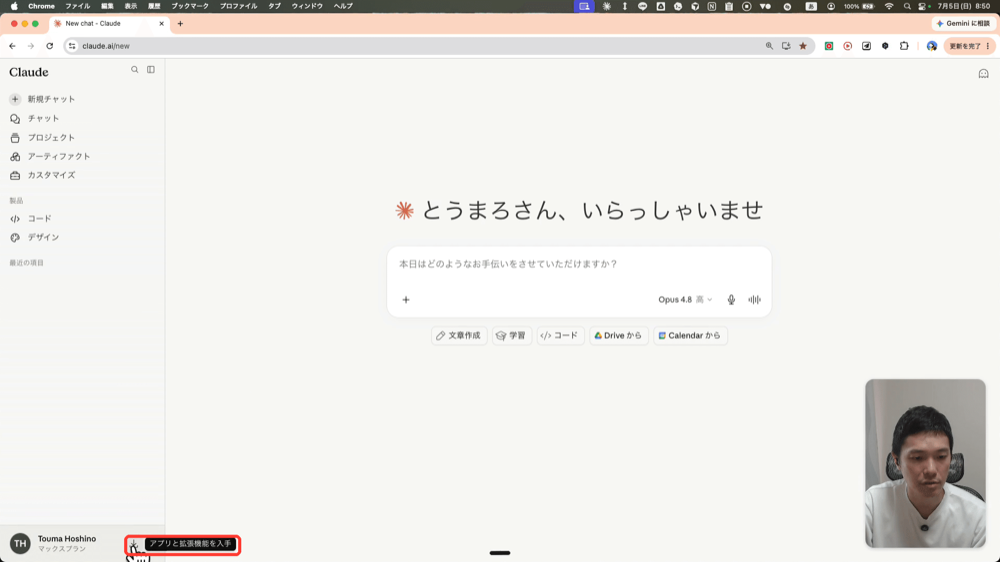This screenshot has height=562, width=1000.
Task: Open the ブックマーク menu
Action: pos(190,6)
